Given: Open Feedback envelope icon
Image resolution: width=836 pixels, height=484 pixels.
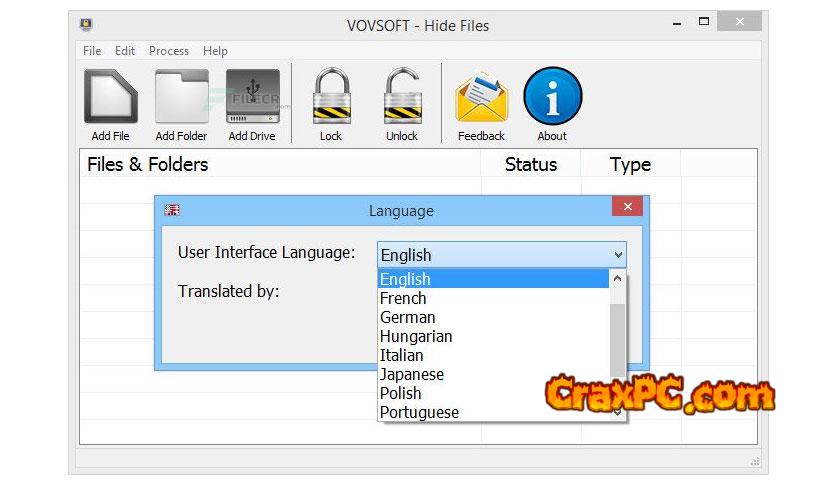Looking at the screenshot, I should click(481, 98).
